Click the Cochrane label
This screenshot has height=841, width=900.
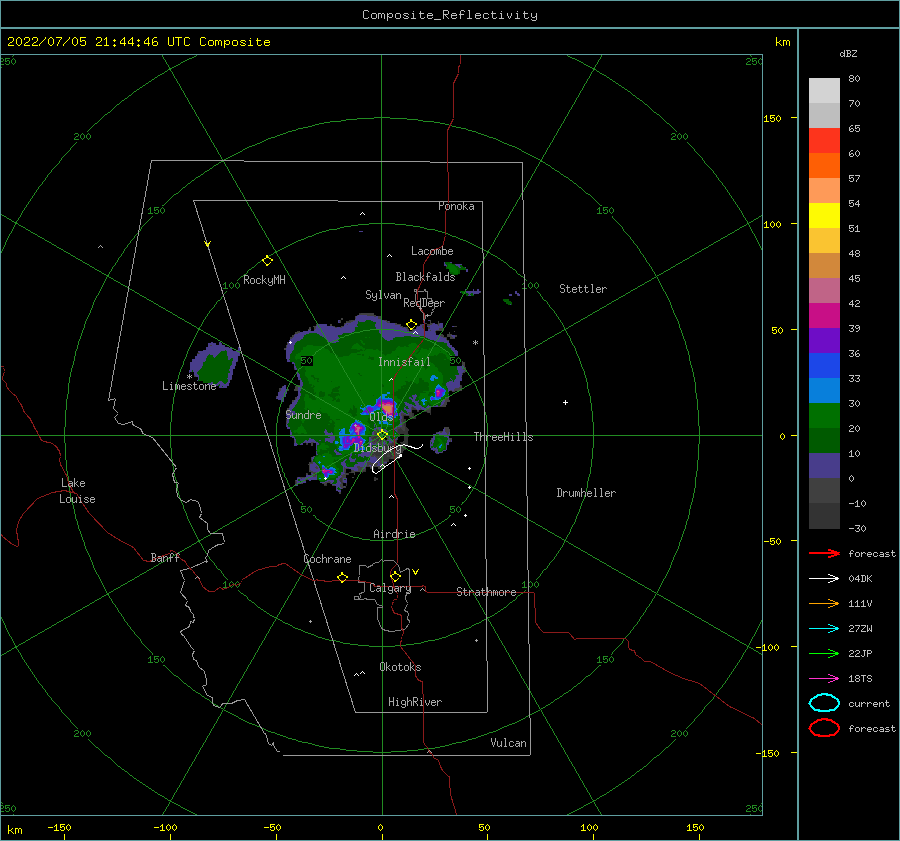coord(327,559)
